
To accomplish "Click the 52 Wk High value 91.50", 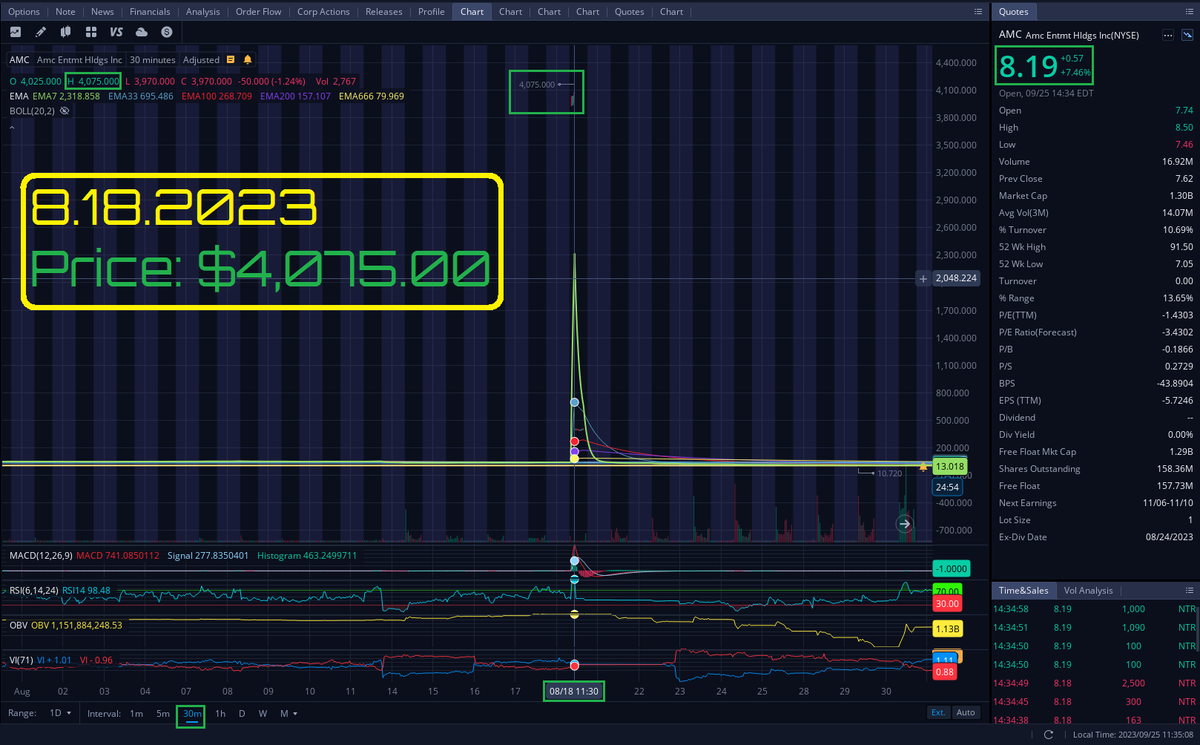I will pos(1181,246).
